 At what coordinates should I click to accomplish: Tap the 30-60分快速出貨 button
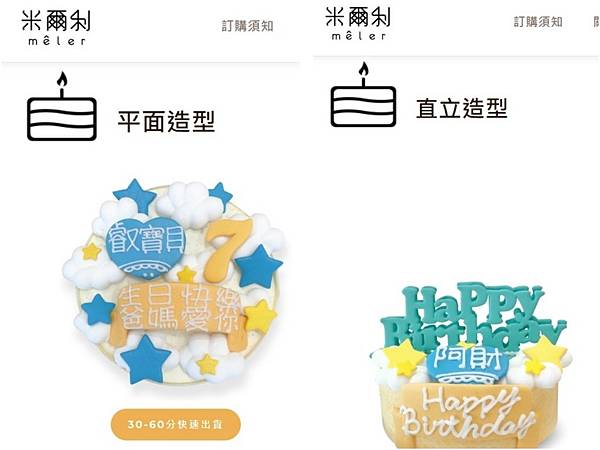click(176, 424)
